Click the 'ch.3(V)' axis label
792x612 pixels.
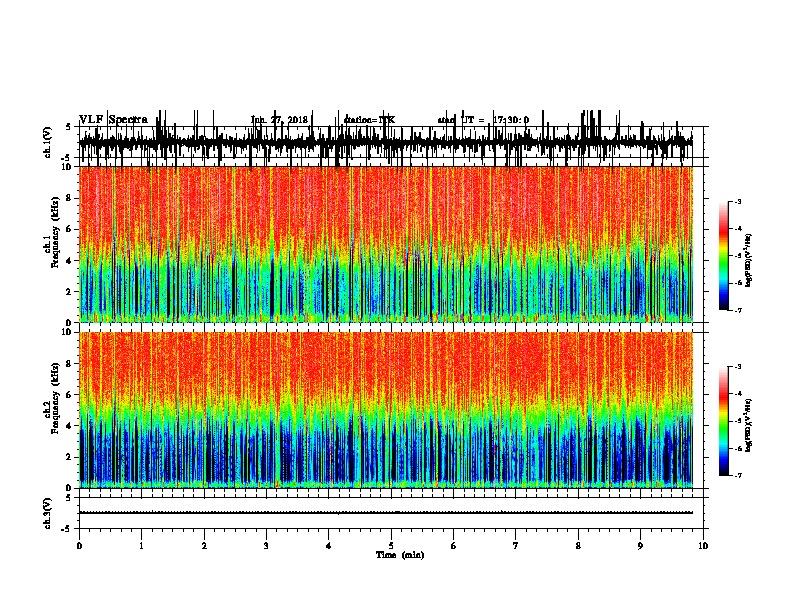coord(48,513)
